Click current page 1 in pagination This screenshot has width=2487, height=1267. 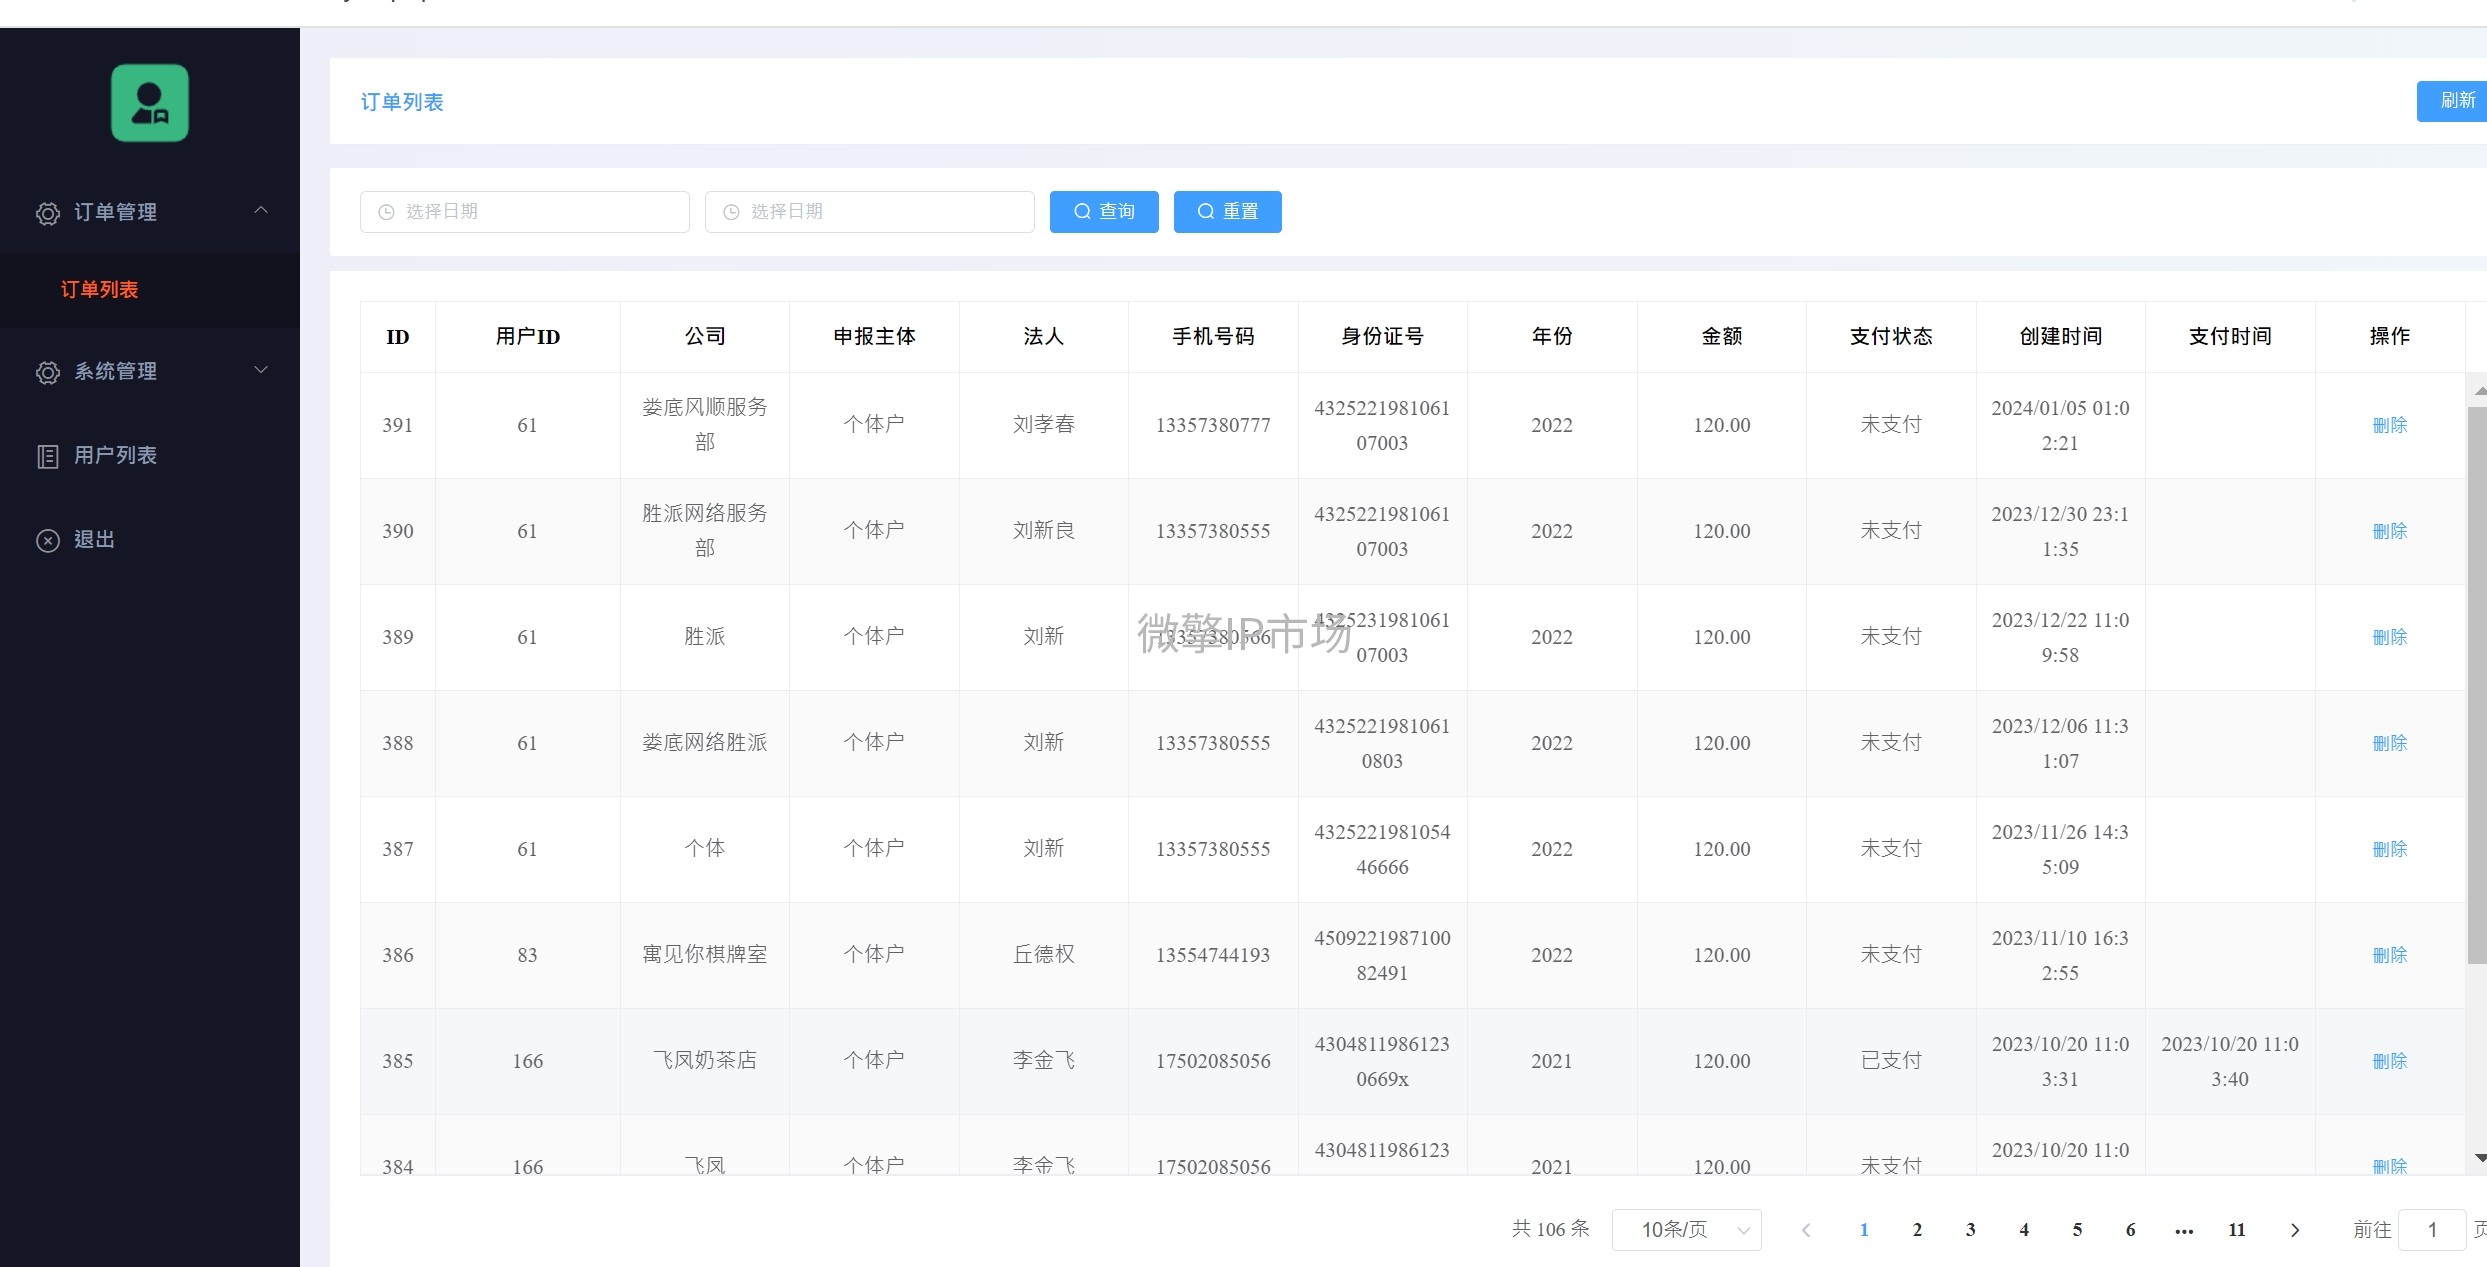point(1864,1230)
